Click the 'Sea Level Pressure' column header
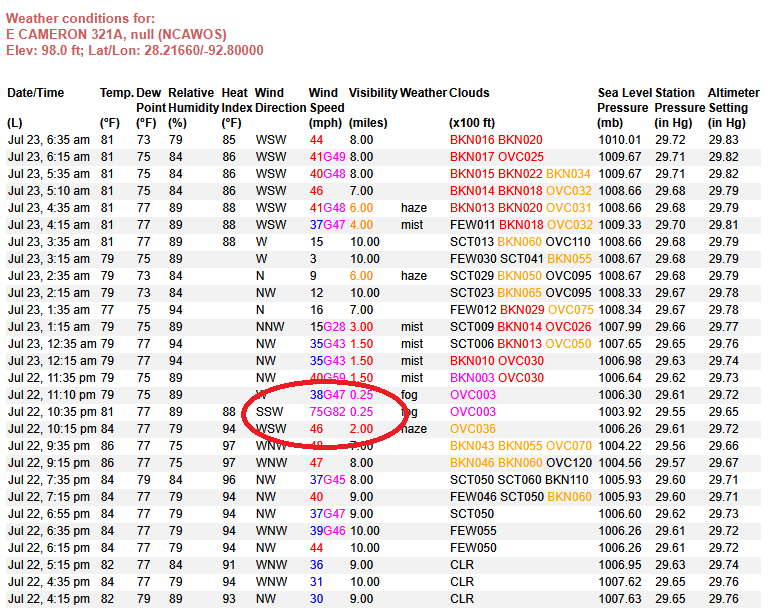The height and width of the screenshot is (610, 778). click(625, 100)
